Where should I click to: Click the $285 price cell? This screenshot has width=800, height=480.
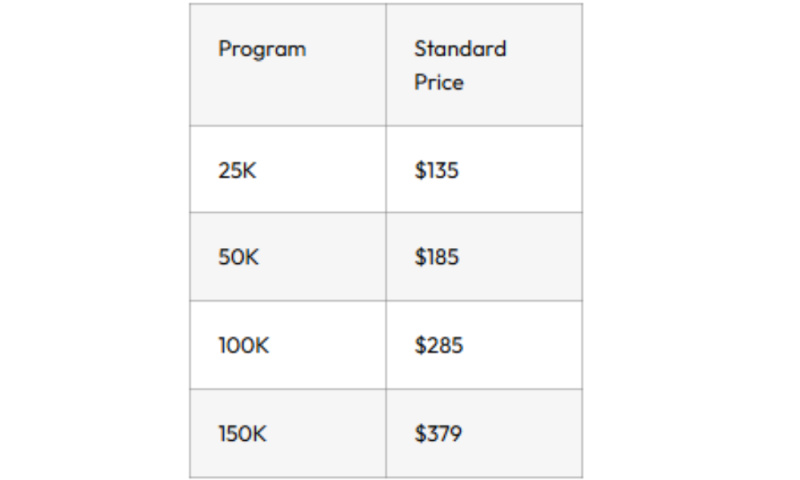tap(438, 346)
